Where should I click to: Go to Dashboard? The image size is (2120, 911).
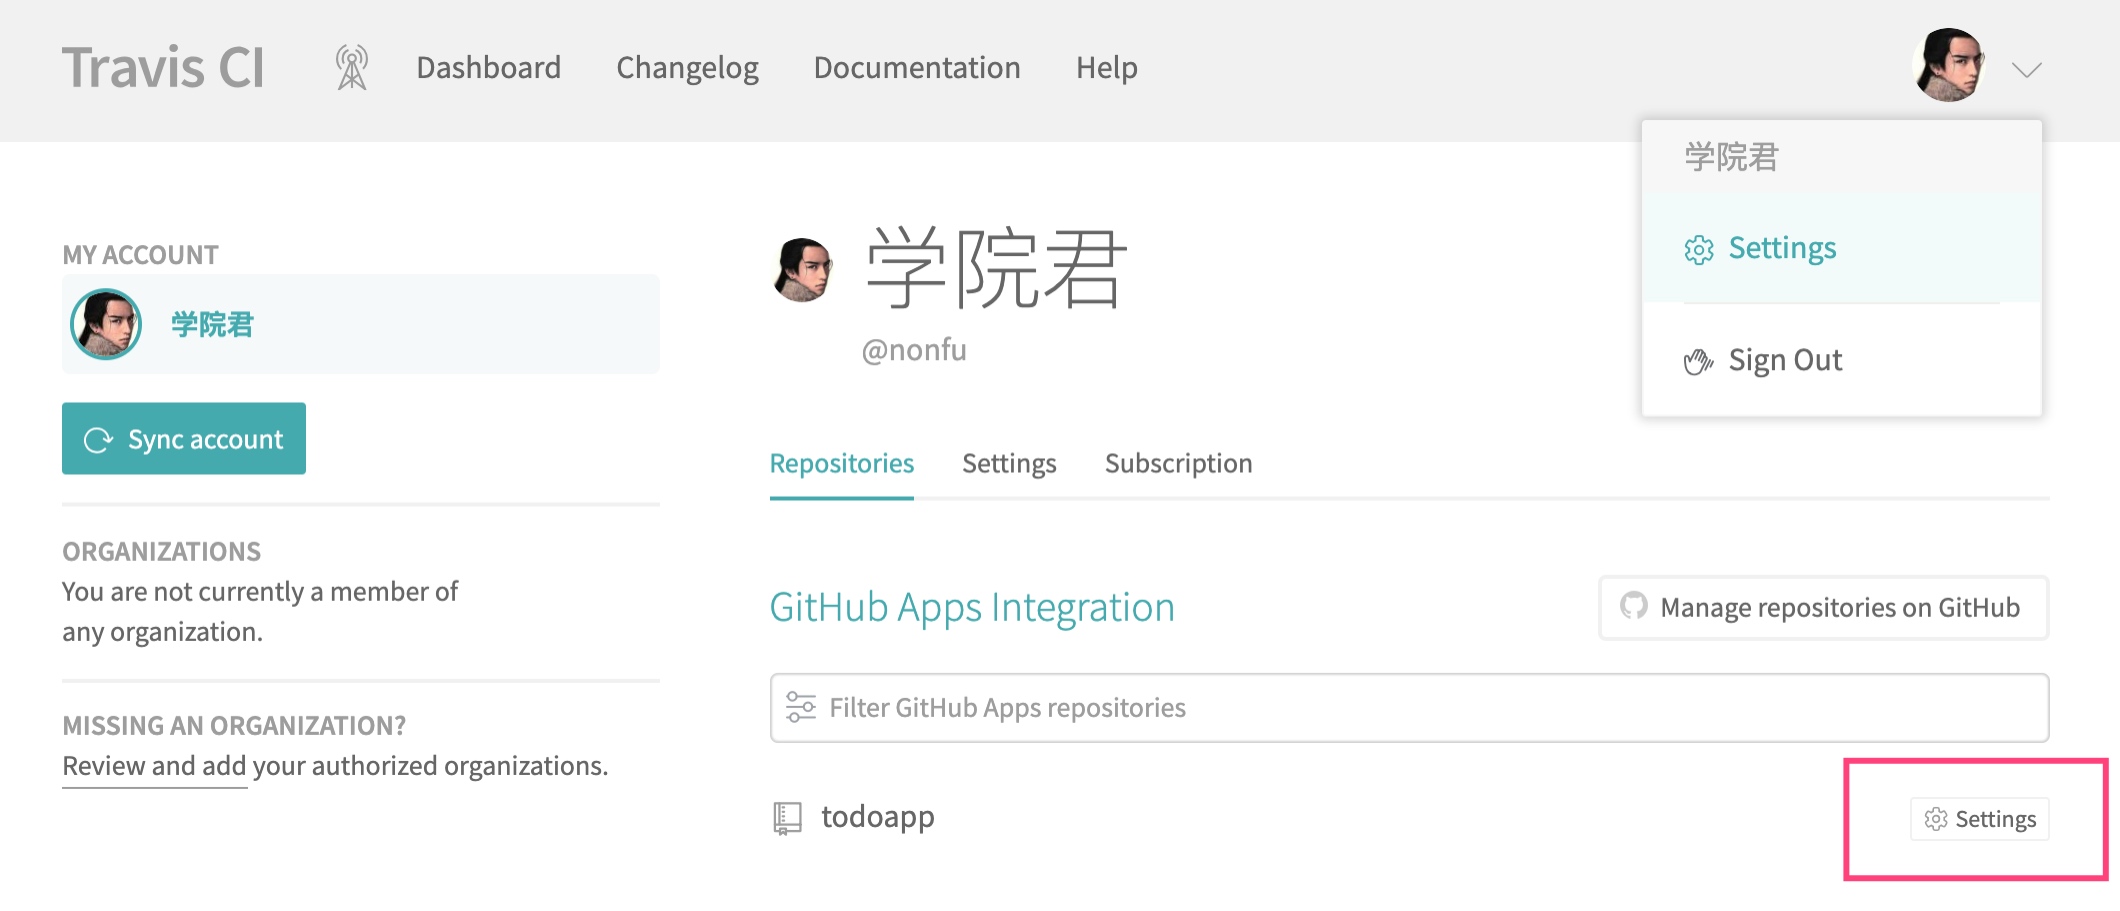[488, 67]
